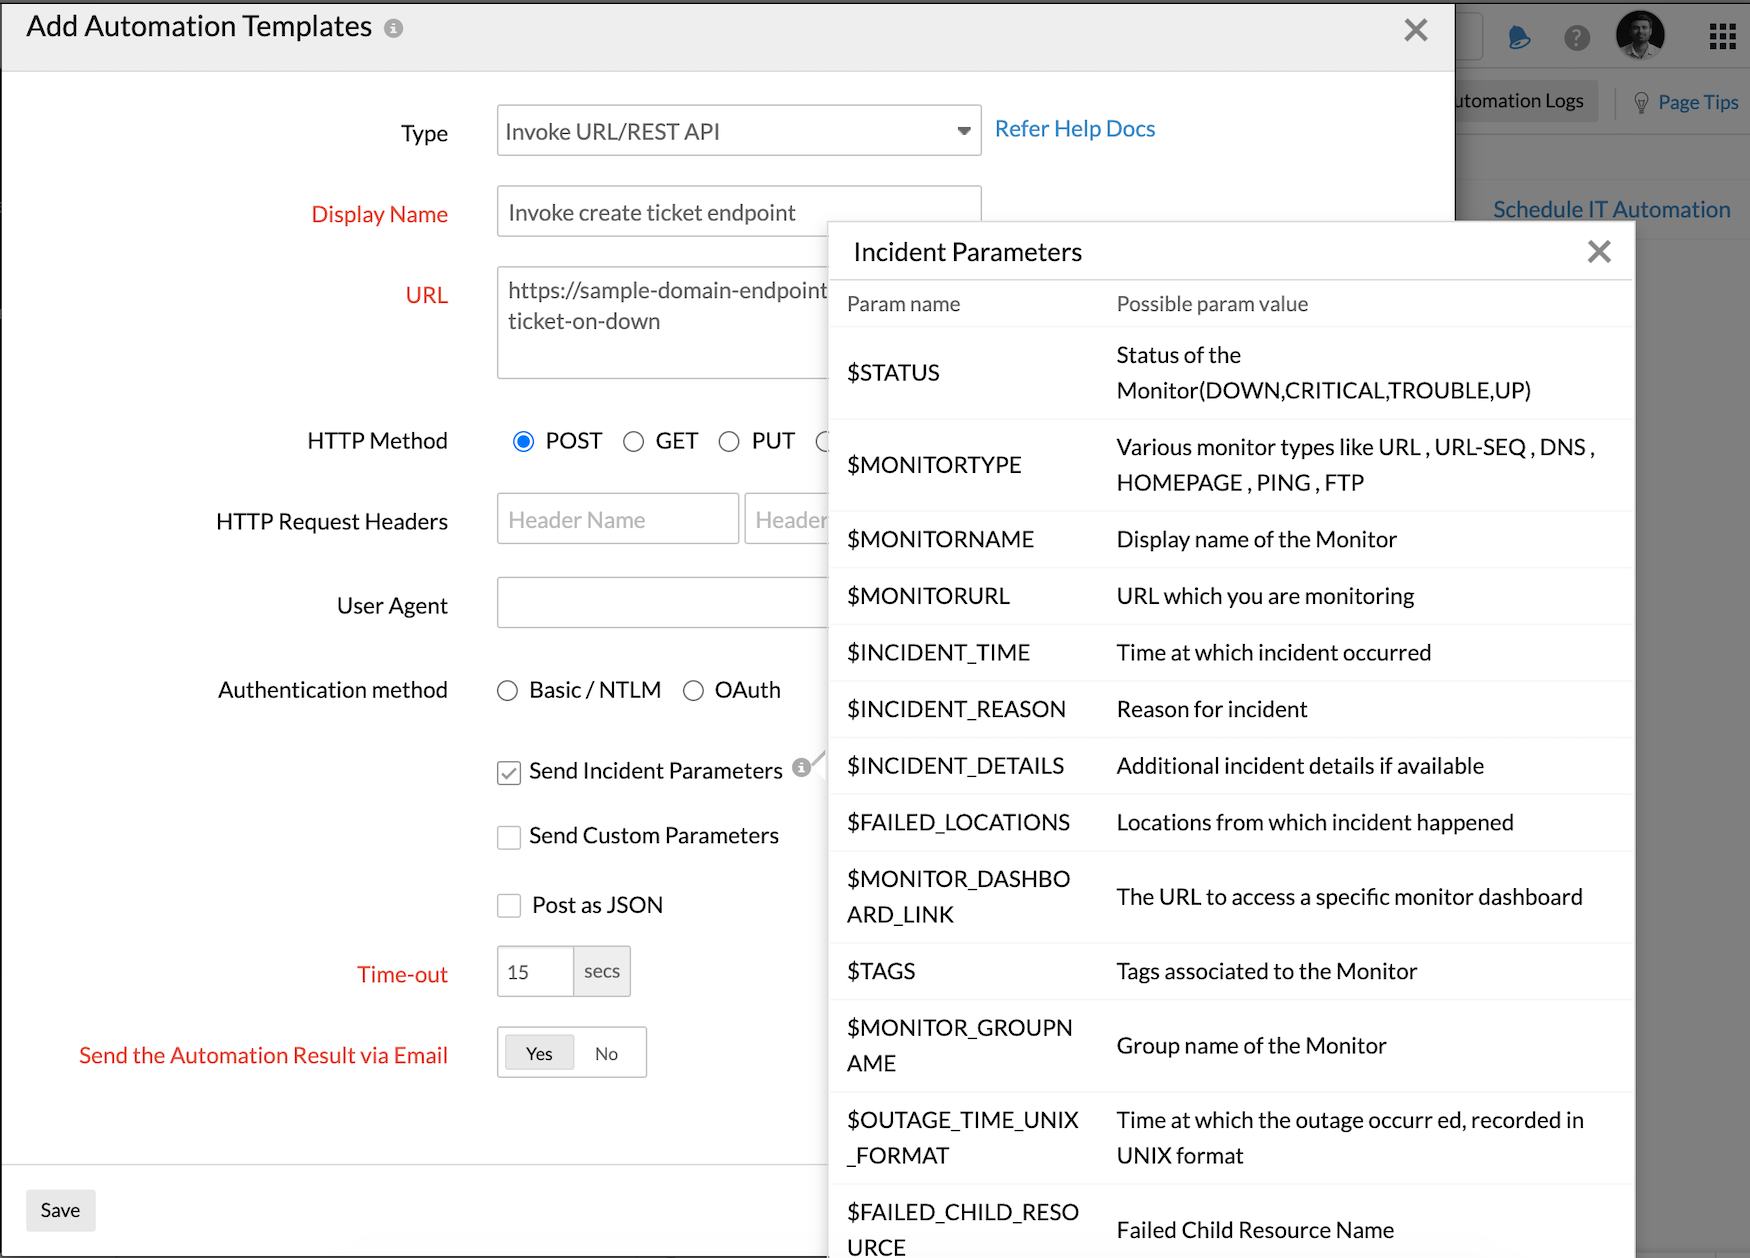The width and height of the screenshot is (1750, 1258).
Task: Select the POST HTTP method
Action: coord(523,442)
